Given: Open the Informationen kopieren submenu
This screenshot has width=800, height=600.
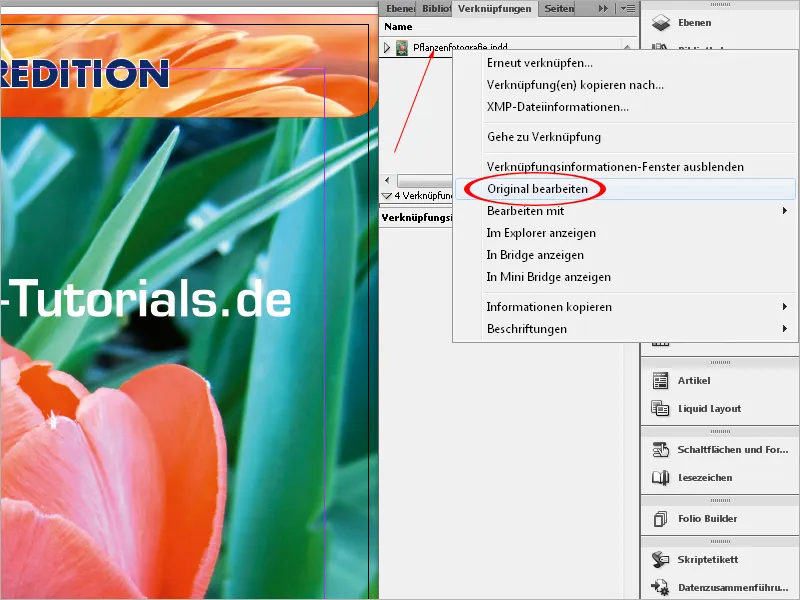Looking at the screenshot, I should click(624, 307).
